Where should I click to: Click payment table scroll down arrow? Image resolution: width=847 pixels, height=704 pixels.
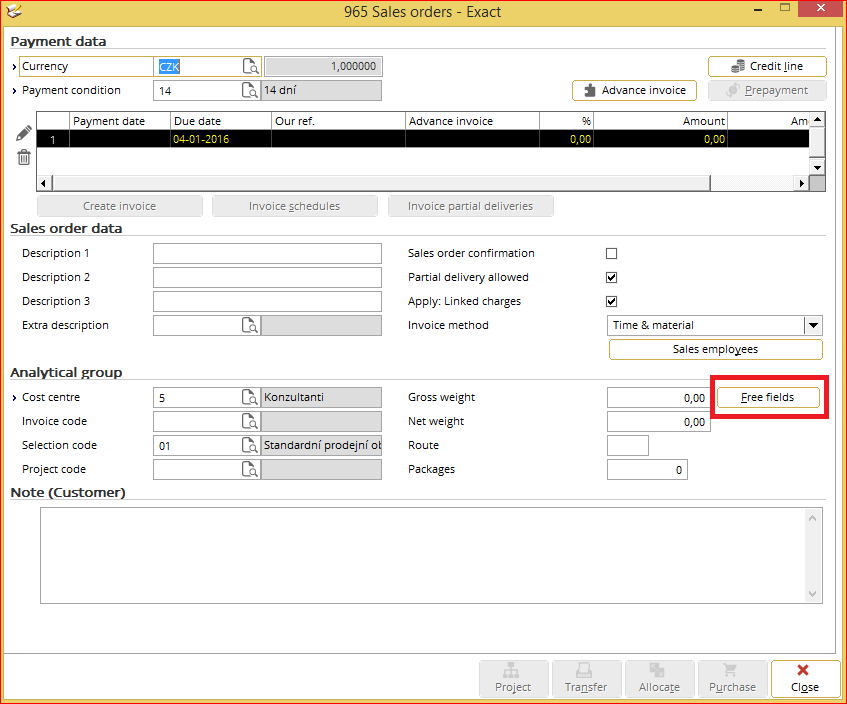click(x=817, y=167)
